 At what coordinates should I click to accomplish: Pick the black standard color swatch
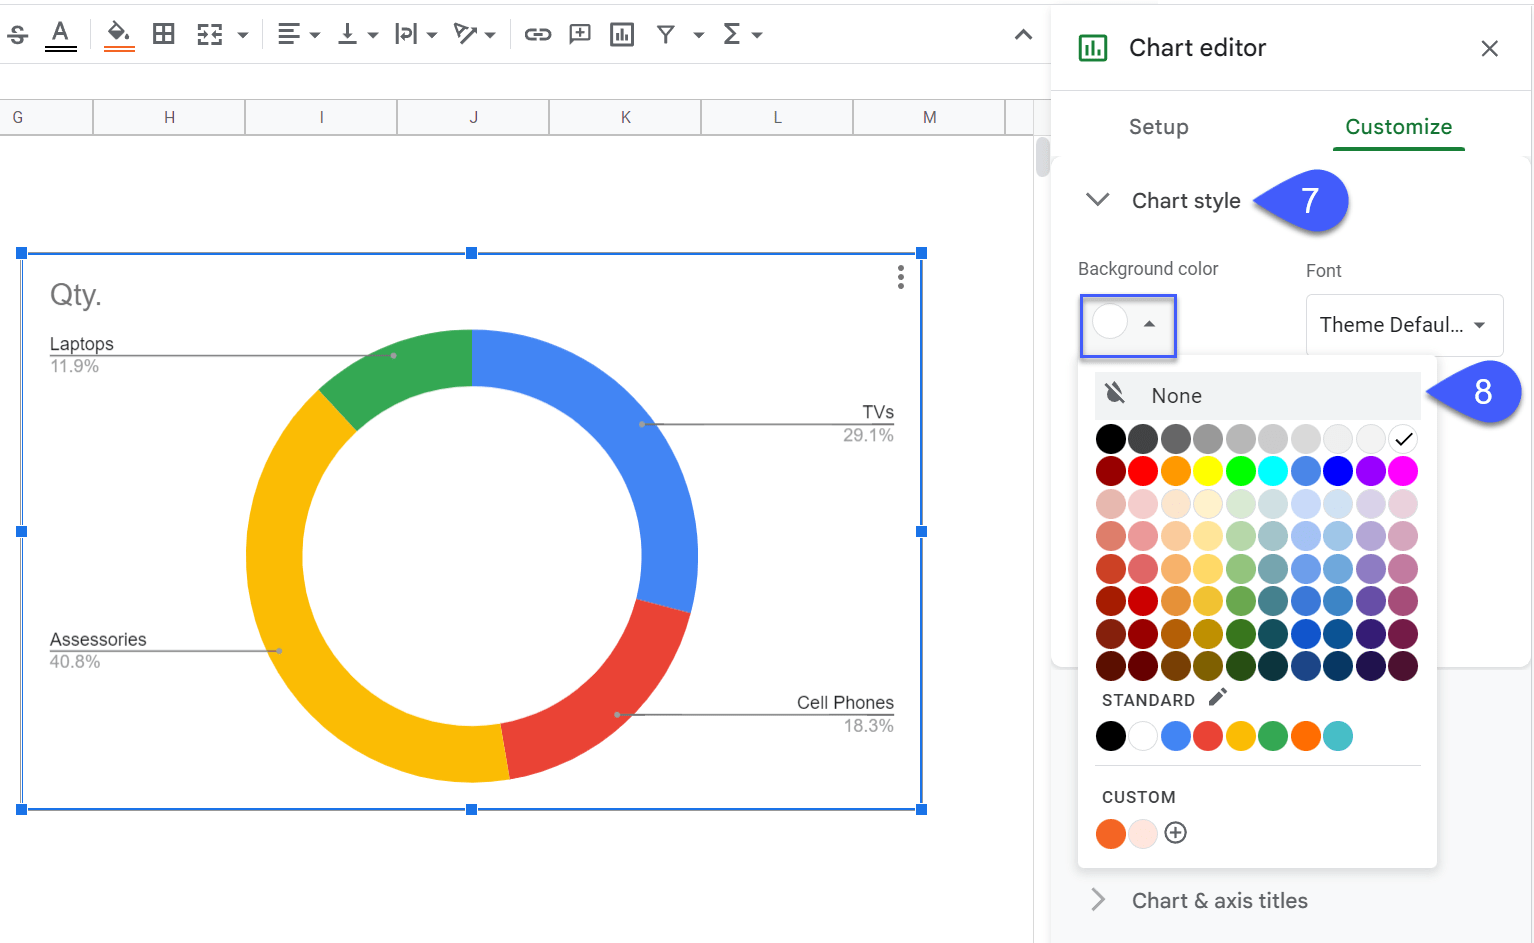click(1111, 736)
